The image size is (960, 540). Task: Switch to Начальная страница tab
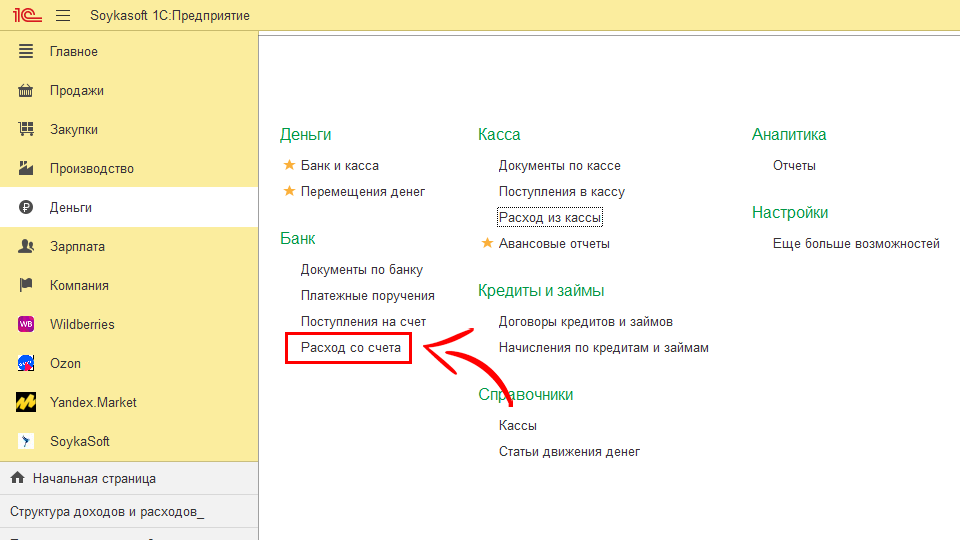pyautogui.click(x=94, y=479)
